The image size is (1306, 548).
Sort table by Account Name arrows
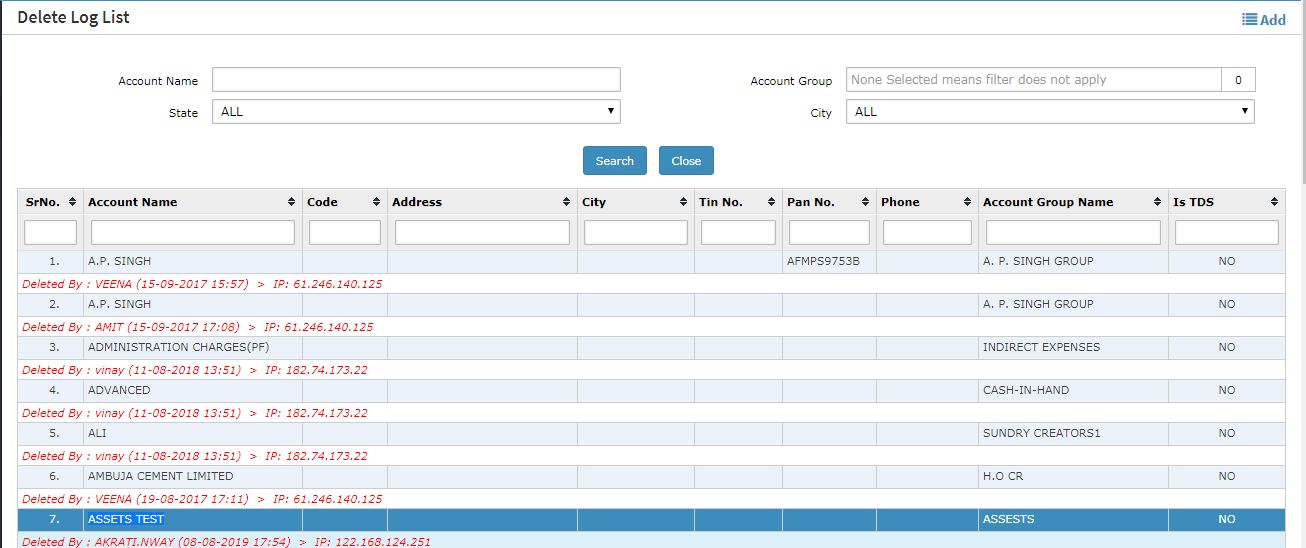click(291, 202)
